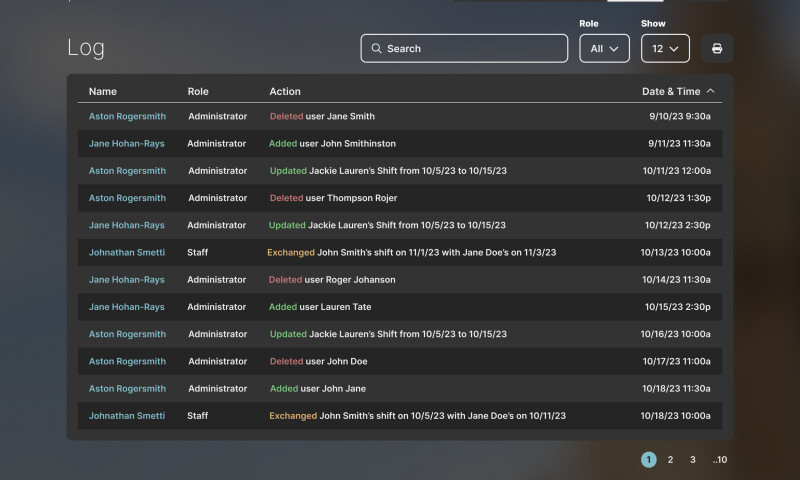800x480 pixels.
Task: Open Johnathan Smetti from the 10/13/23 entry
Action: tap(126, 252)
